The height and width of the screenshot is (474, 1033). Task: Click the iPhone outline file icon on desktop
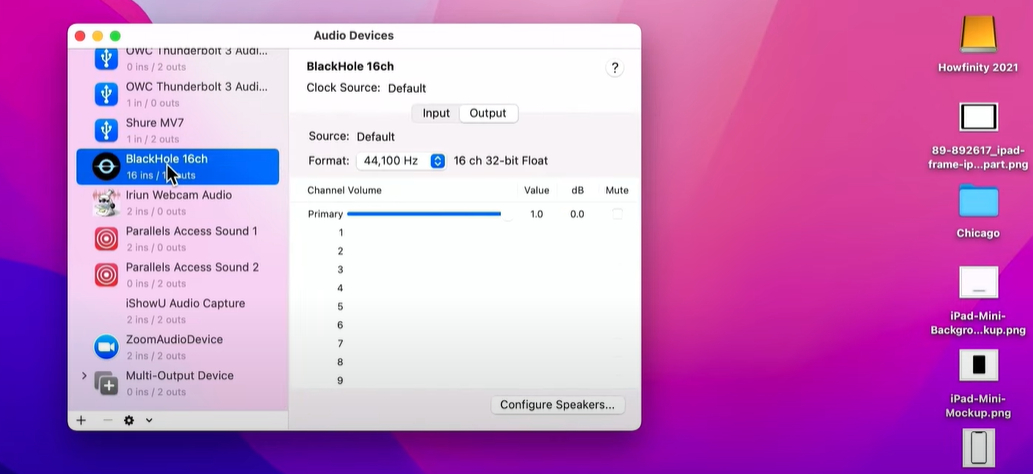978,447
